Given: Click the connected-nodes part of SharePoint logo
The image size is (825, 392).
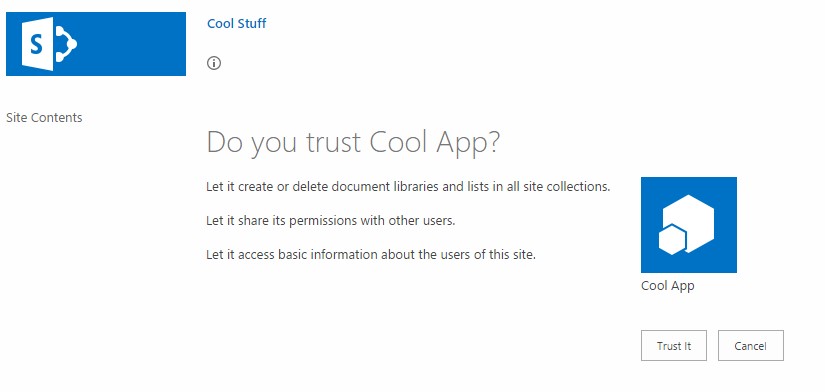Looking at the screenshot, I should click(66, 44).
